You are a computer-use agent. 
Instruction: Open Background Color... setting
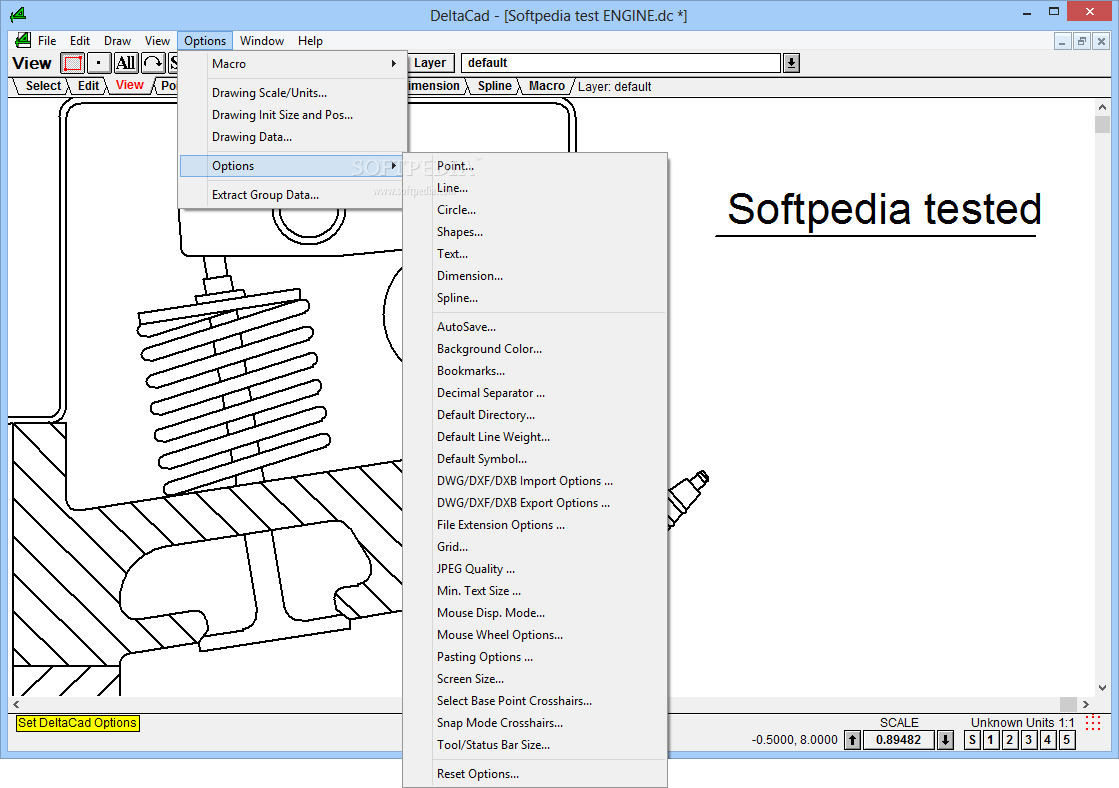click(x=535, y=349)
